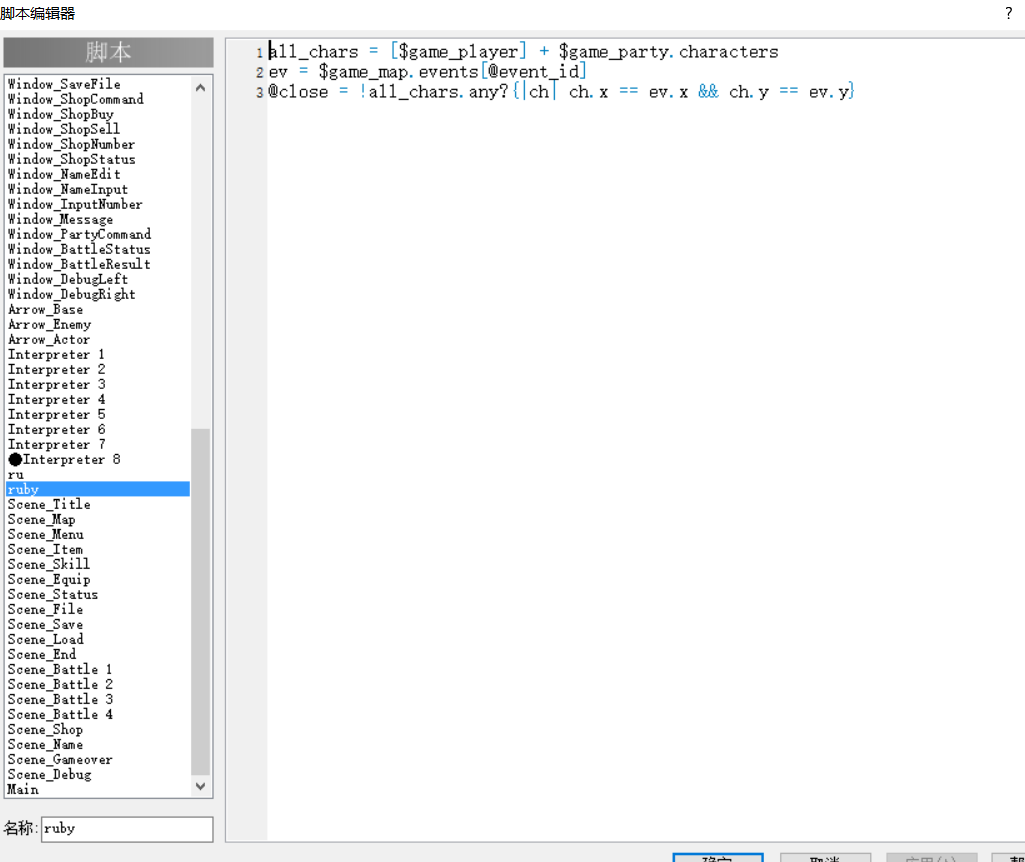Open the Interpreter 7 script
1025x862 pixels.
56,445
